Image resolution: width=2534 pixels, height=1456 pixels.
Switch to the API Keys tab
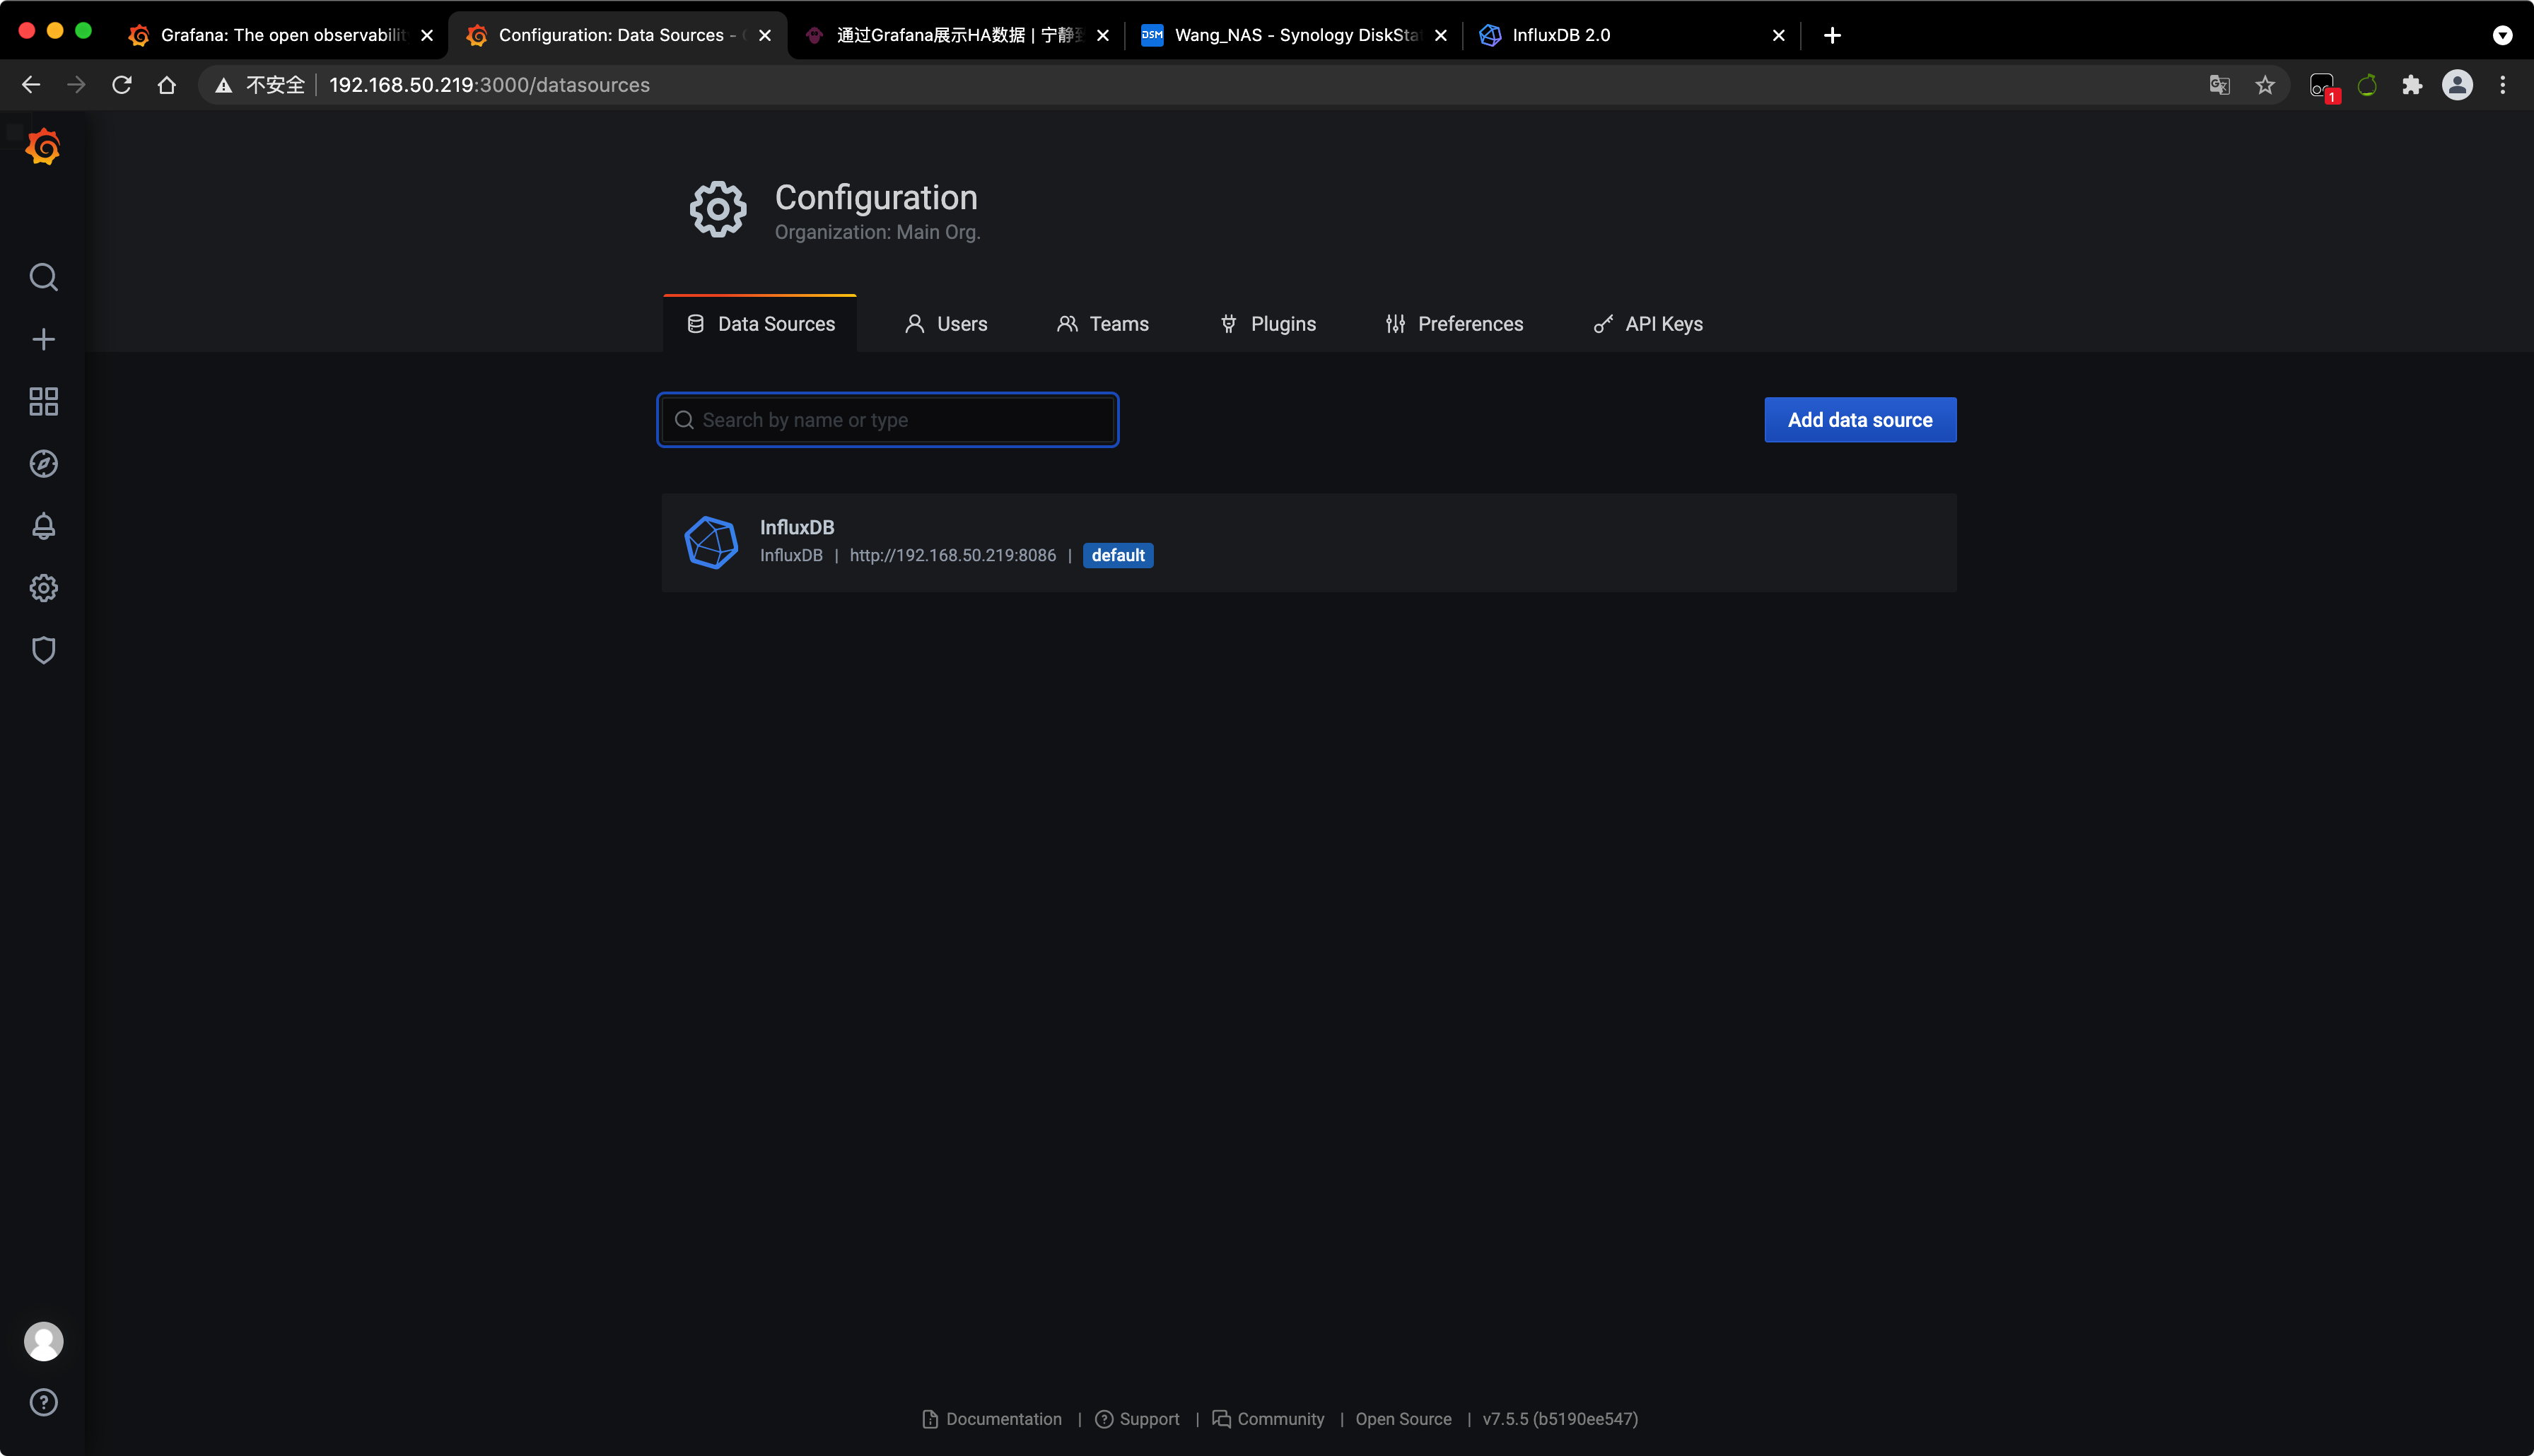coord(1648,324)
